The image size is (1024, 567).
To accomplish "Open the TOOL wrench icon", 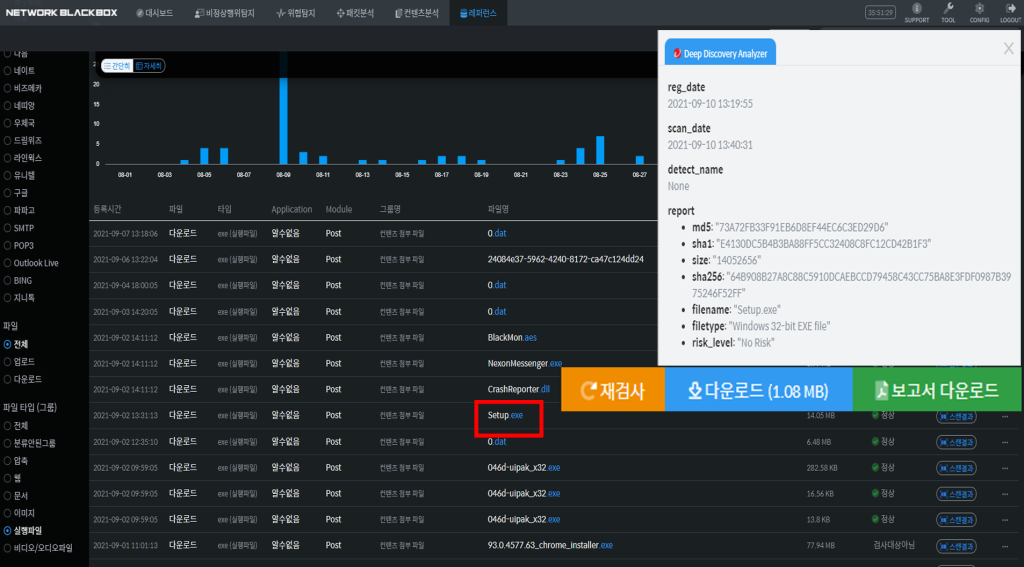I will coord(948,12).
